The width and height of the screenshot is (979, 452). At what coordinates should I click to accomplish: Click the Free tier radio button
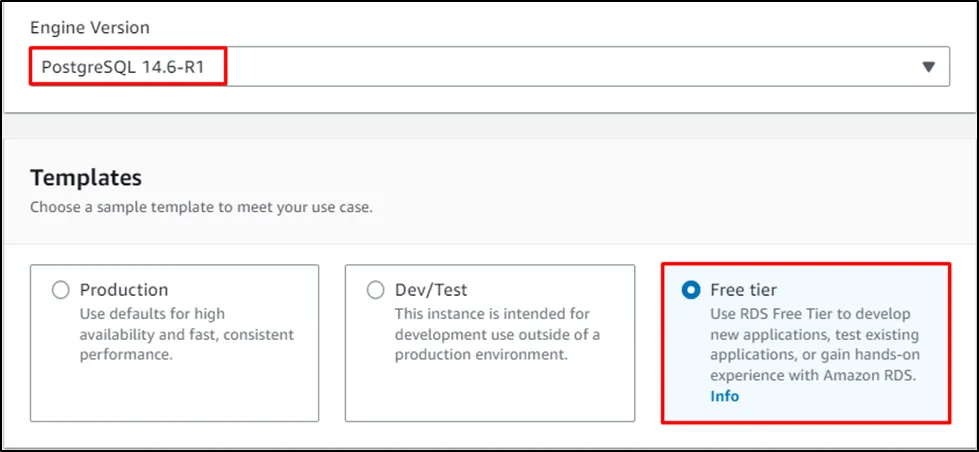click(690, 290)
